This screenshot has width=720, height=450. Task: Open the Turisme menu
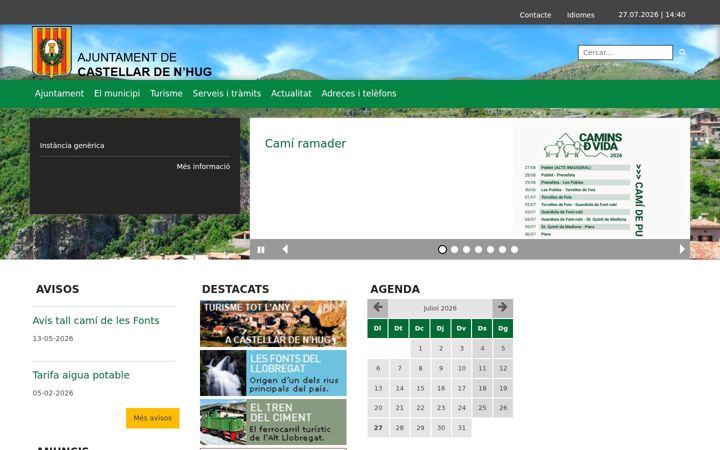166,93
